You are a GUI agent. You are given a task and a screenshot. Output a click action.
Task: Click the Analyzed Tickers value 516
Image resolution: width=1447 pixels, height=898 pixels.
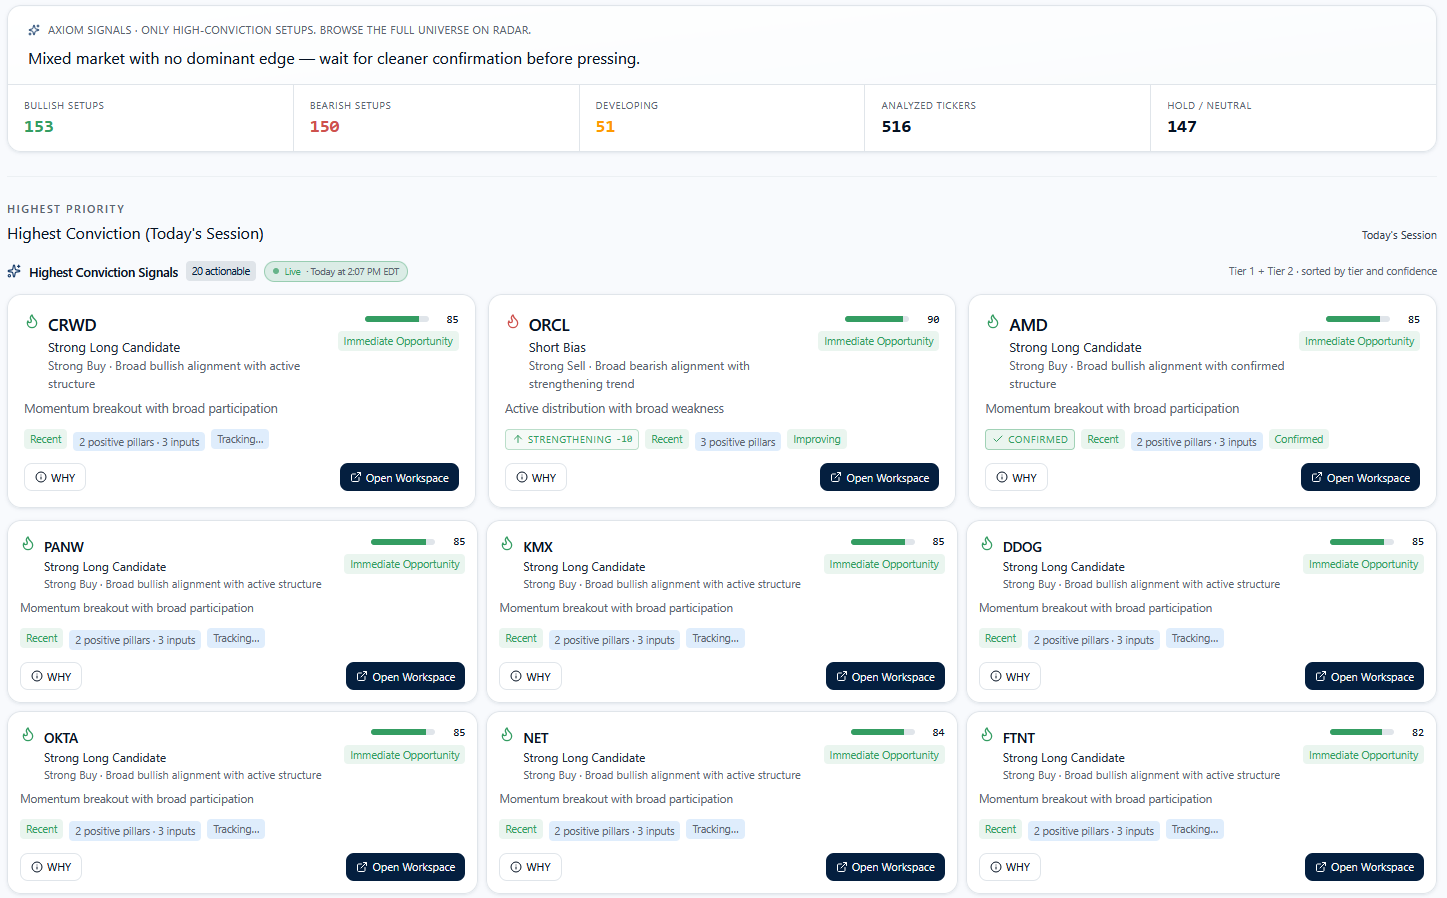(896, 127)
